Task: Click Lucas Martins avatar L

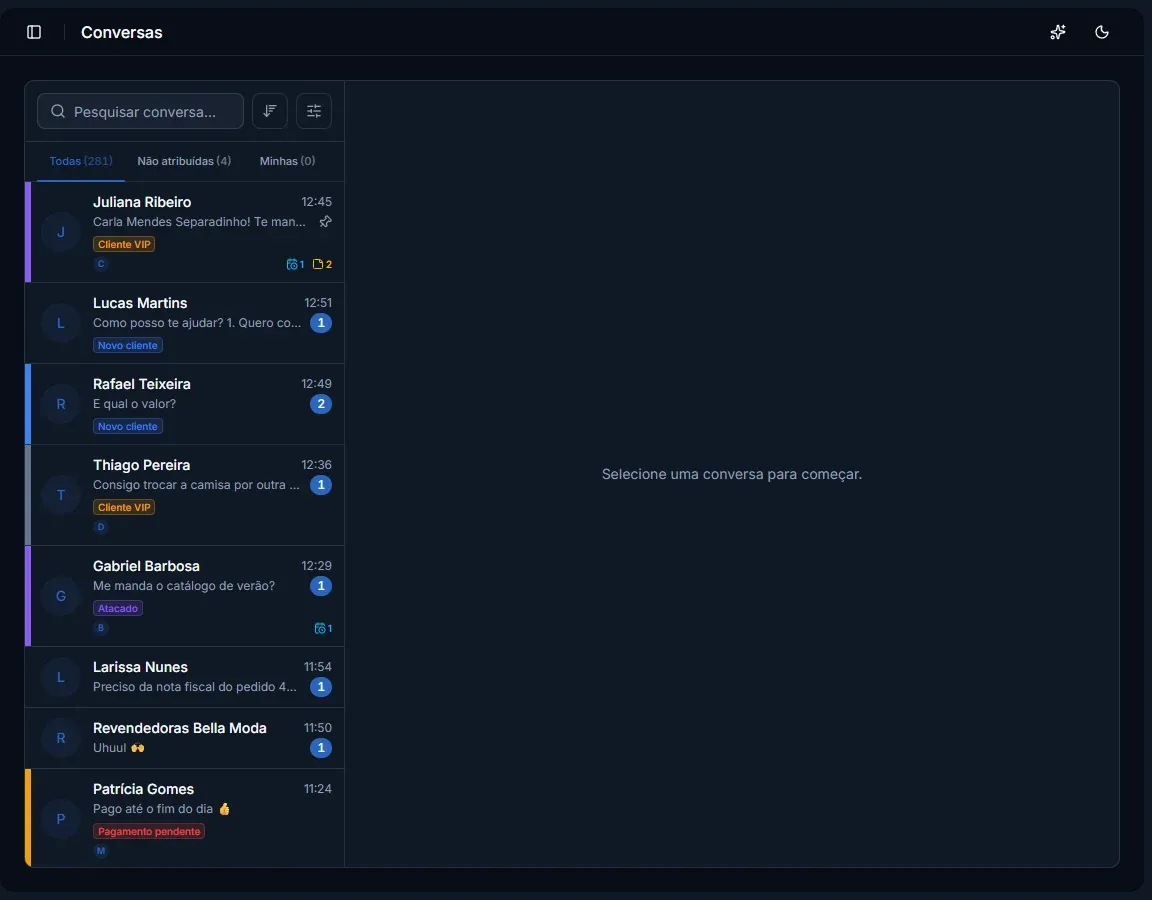Action: coord(60,323)
